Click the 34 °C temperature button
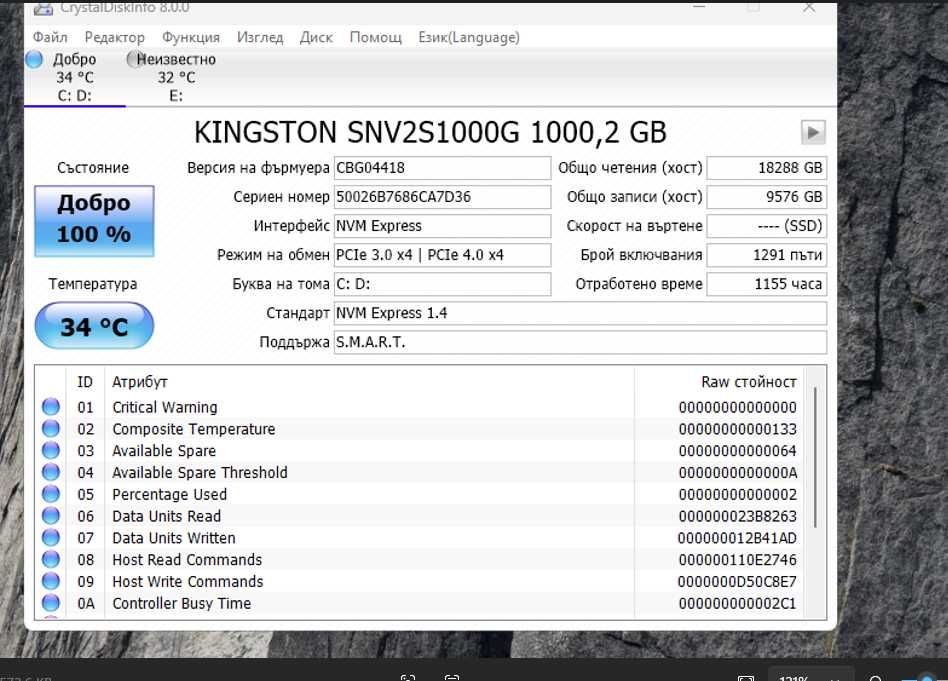This screenshot has width=948, height=681. tap(94, 326)
